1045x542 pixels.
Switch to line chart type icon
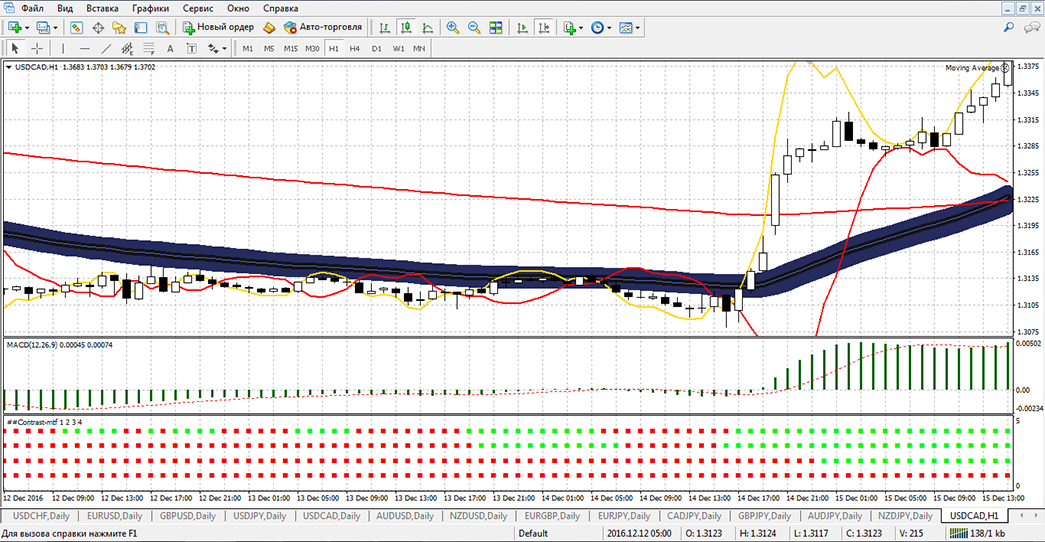coord(427,27)
